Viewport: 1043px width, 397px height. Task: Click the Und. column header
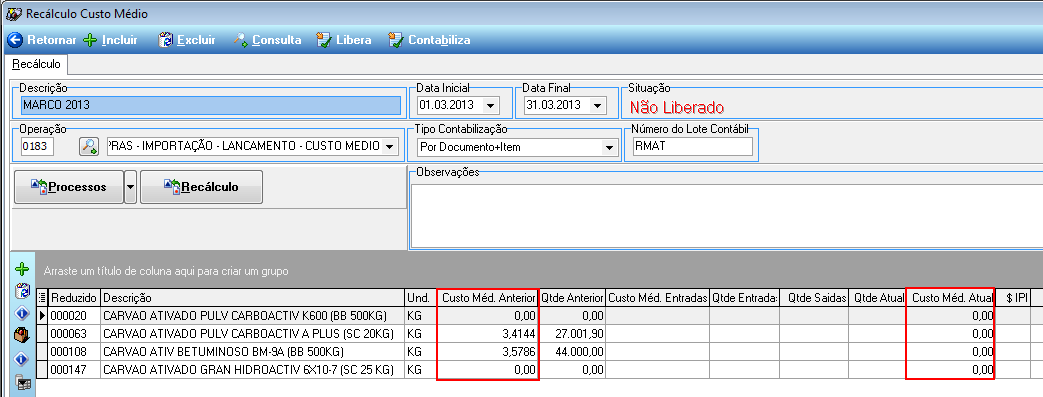[420, 298]
